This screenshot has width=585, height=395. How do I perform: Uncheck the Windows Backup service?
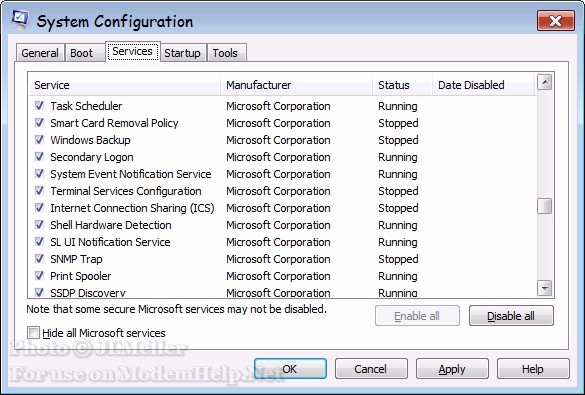point(39,140)
